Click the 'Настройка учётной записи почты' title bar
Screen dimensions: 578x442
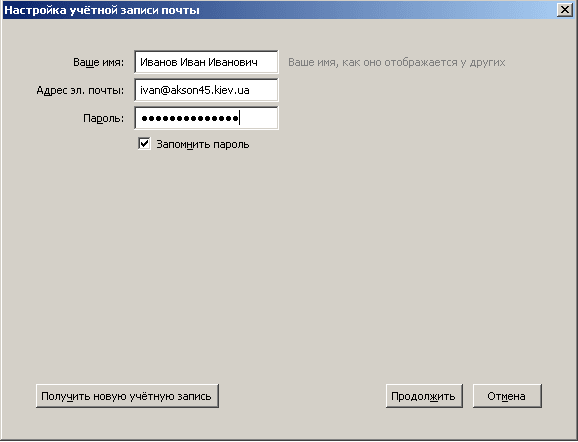click(280, 10)
